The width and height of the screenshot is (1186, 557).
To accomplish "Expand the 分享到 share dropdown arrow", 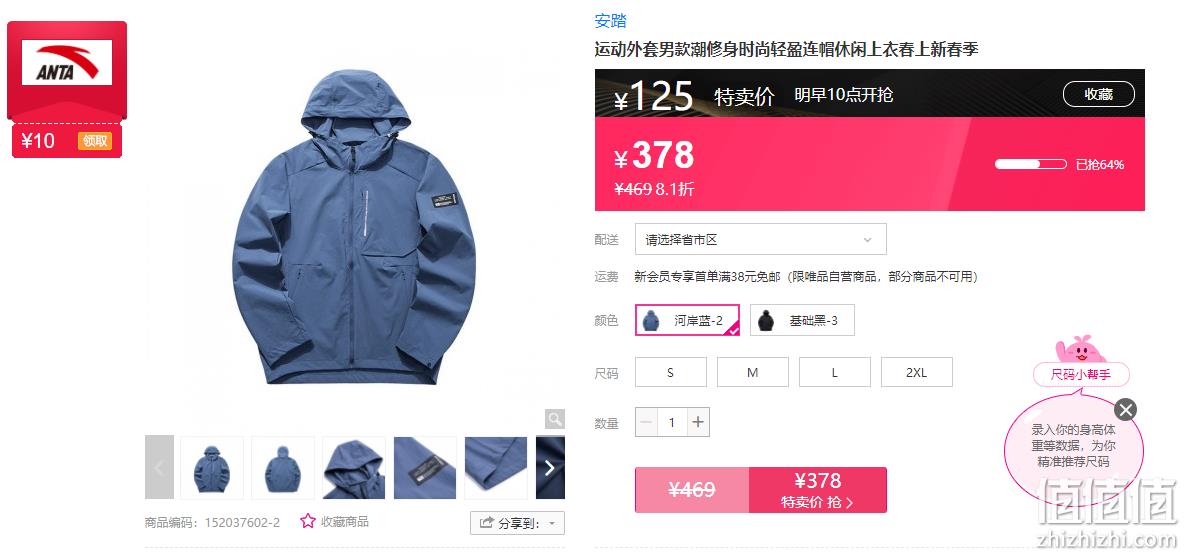I will (x=552, y=524).
